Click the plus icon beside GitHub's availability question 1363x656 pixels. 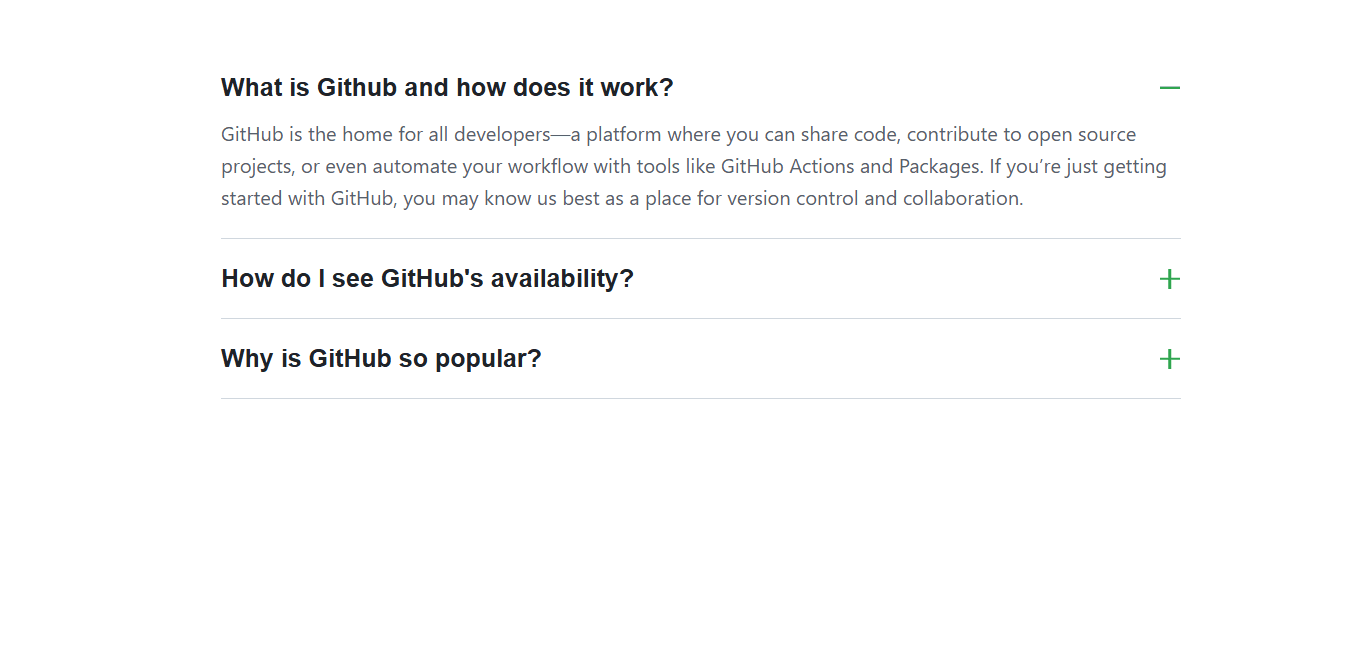[1169, 279]
